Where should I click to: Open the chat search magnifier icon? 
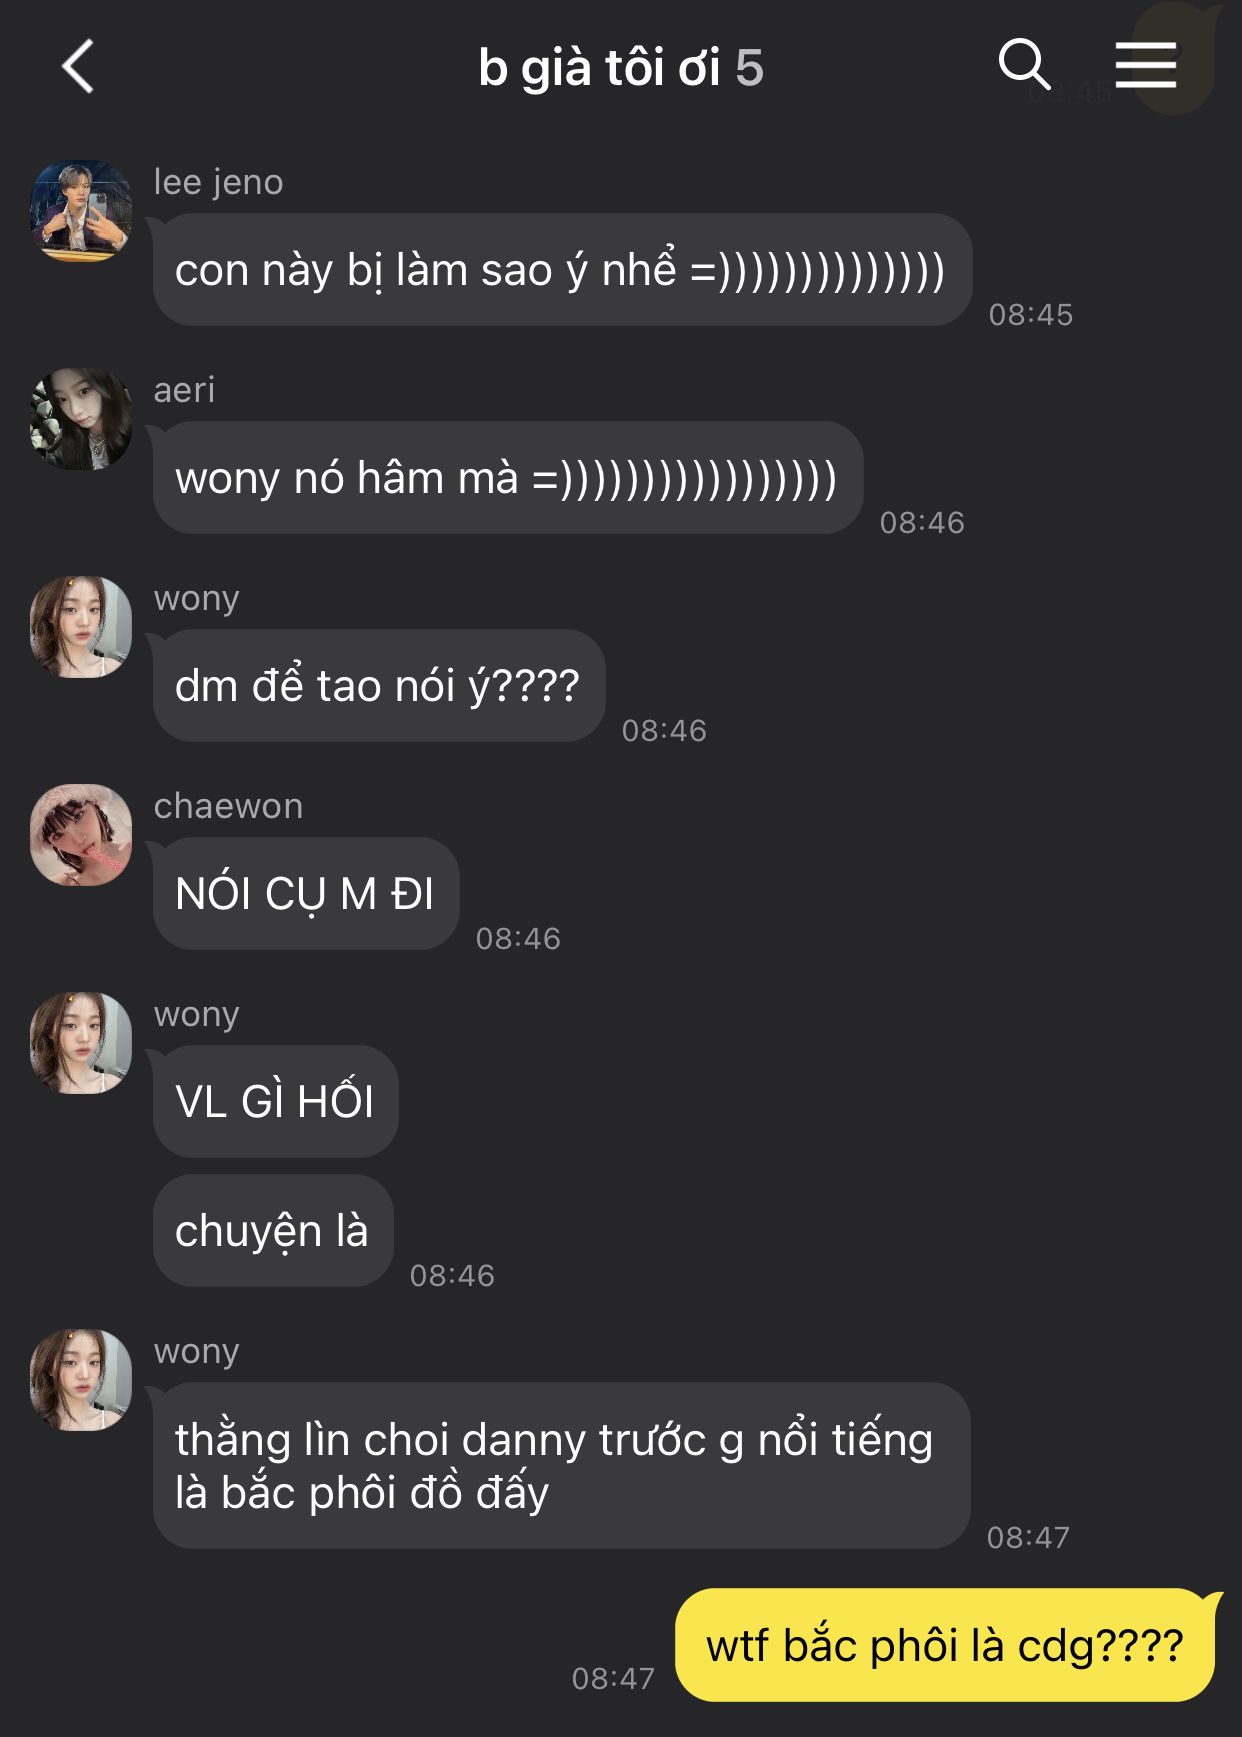(x=1024, y=66)
